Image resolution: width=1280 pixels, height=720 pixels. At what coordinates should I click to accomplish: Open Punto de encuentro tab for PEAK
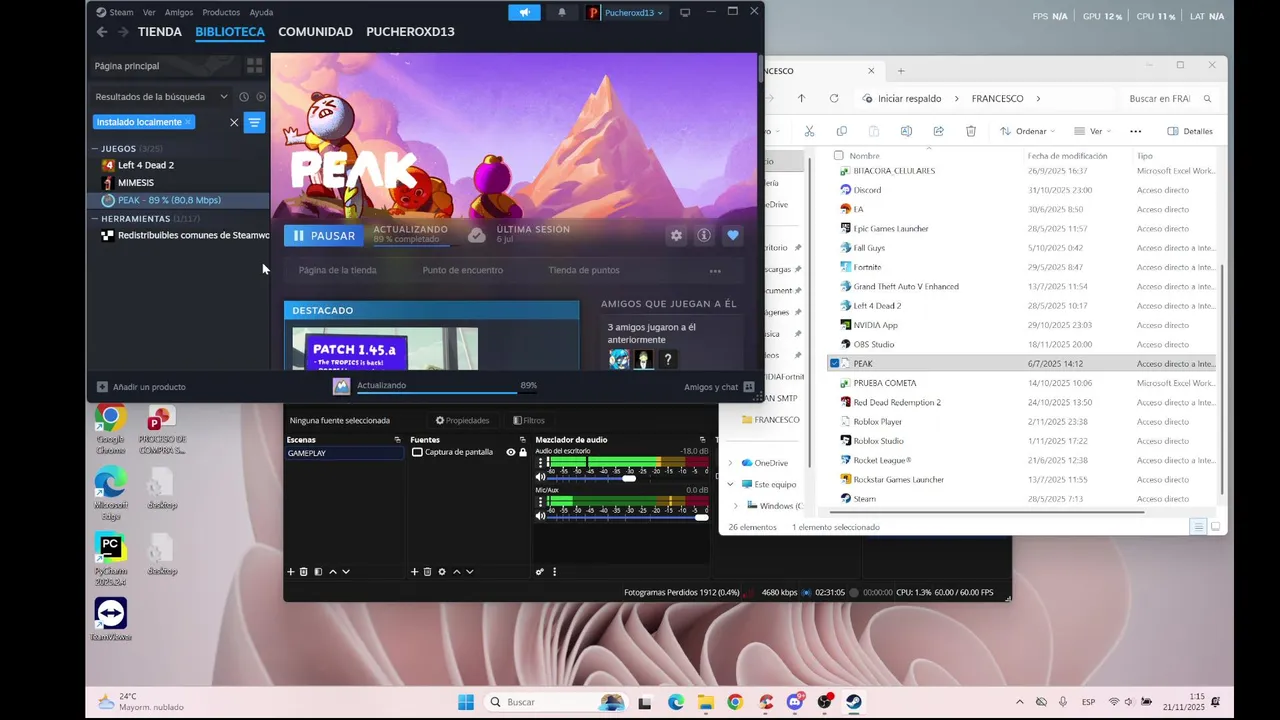point(462,270)
